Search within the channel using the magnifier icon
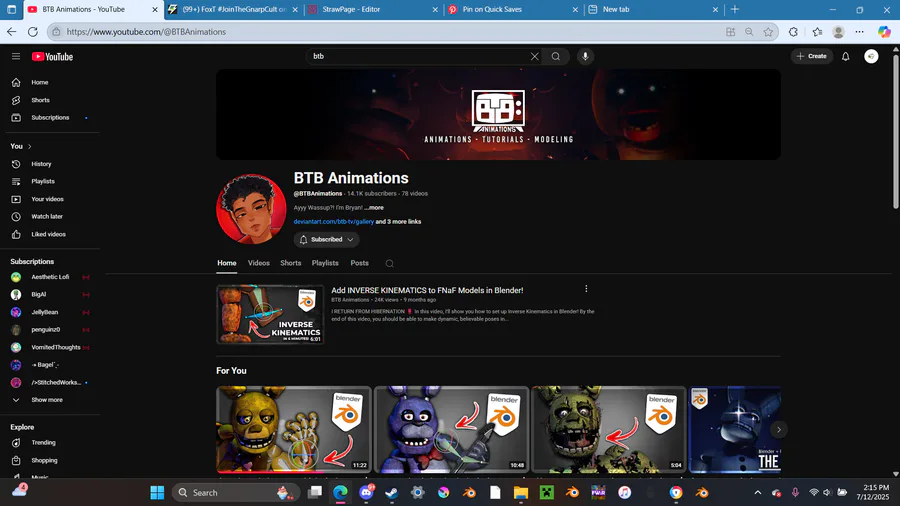The image size is (900, 506). coord(389,263)
